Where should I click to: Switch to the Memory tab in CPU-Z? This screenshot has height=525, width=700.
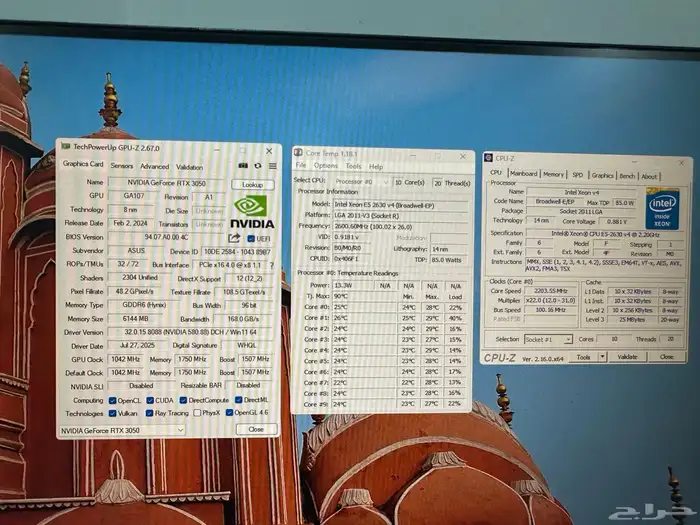pos(554,175)
